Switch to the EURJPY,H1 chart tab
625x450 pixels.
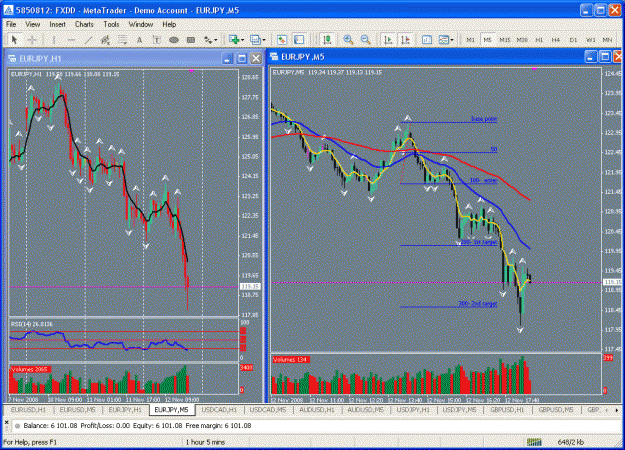click(125, 410)
